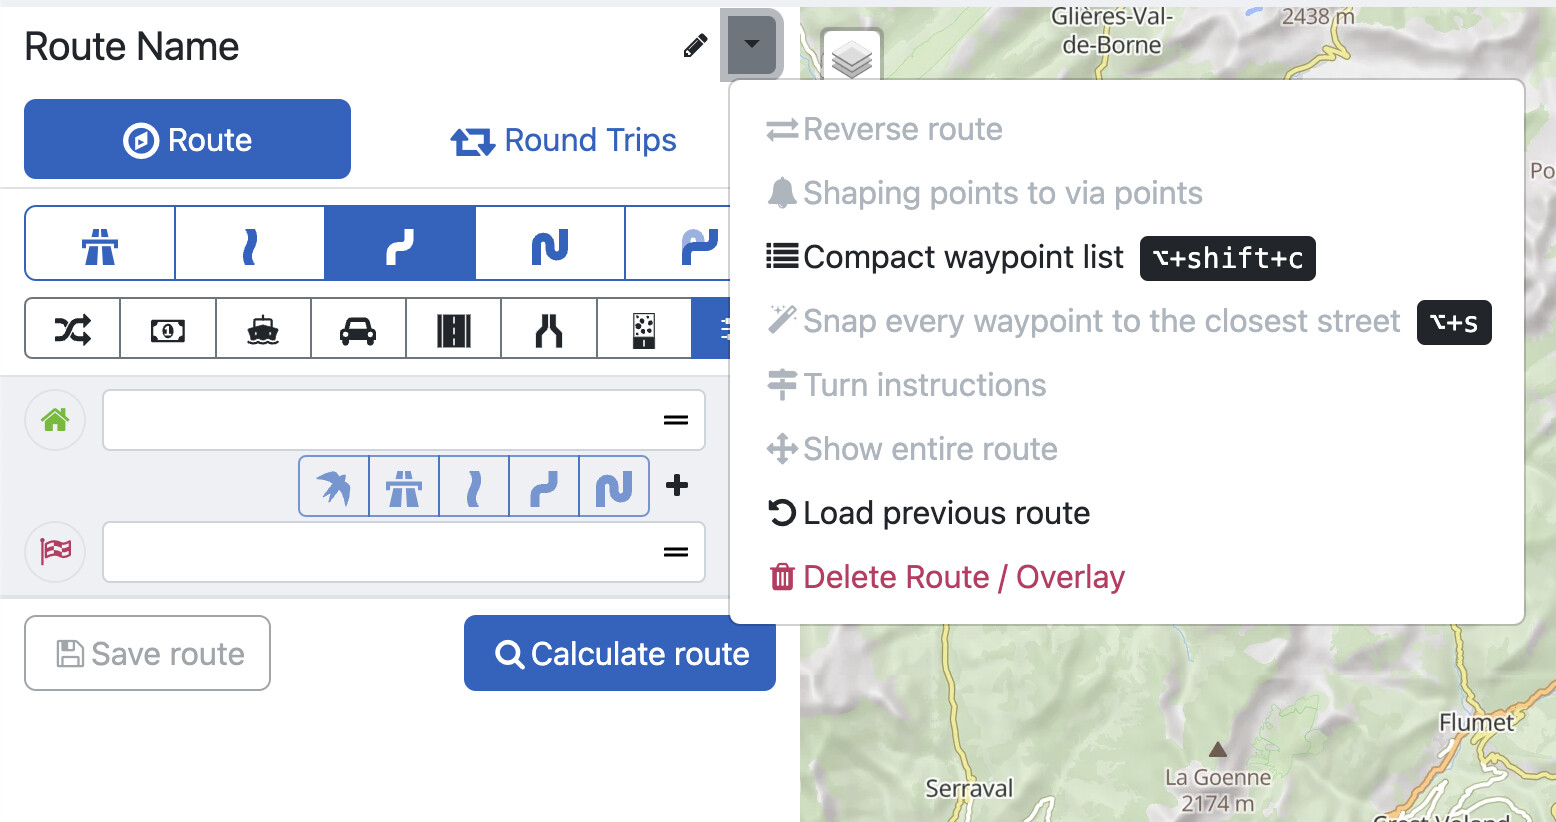
Task: Click into the destination address field
Action: (380, 552)
